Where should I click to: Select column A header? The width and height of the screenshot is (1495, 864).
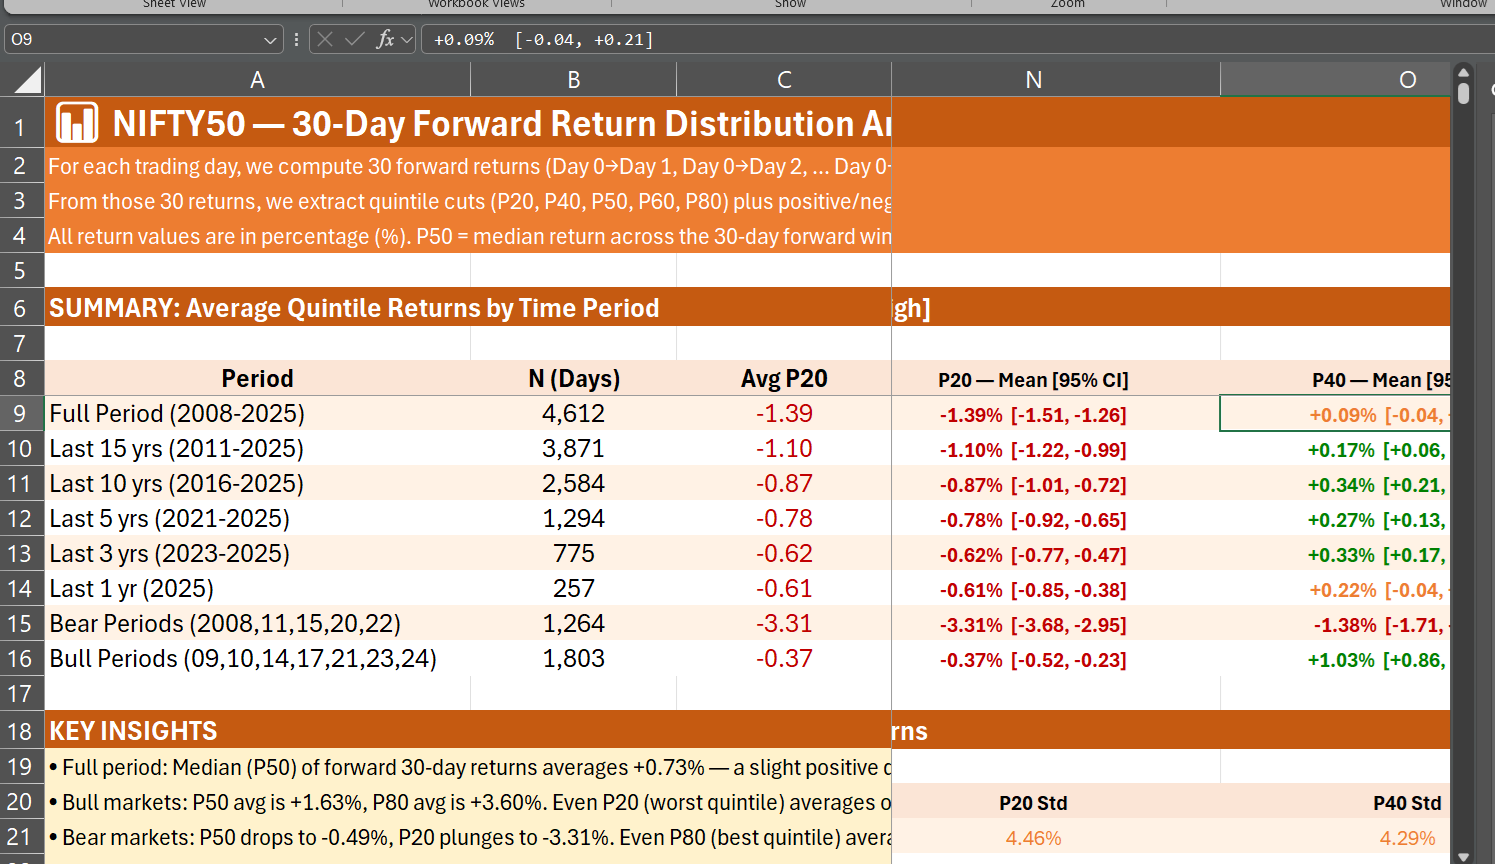(x=257, y=80)
